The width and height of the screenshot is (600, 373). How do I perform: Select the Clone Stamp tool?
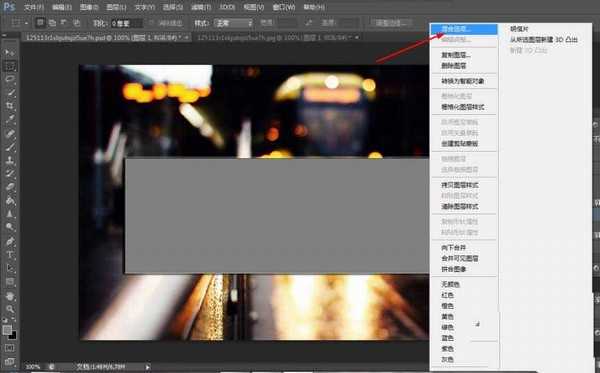click(x=10, y=160)
